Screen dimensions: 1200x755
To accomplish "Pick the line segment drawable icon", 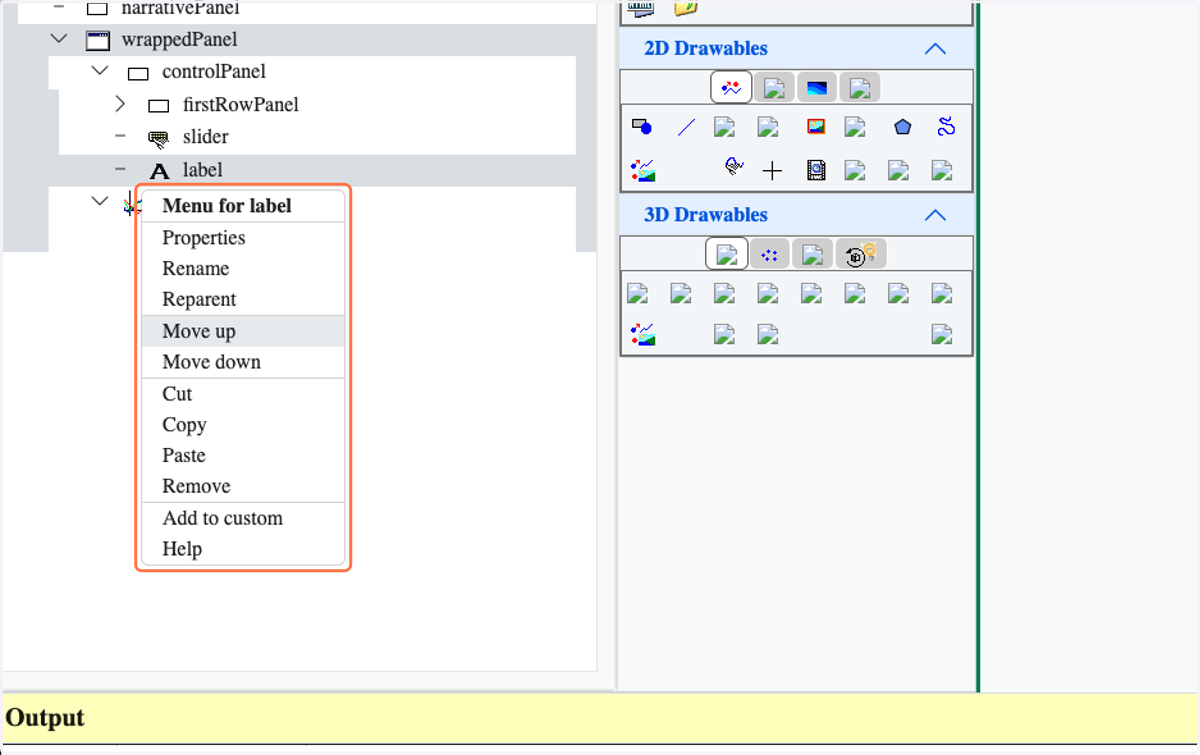I will coord(686,127).
